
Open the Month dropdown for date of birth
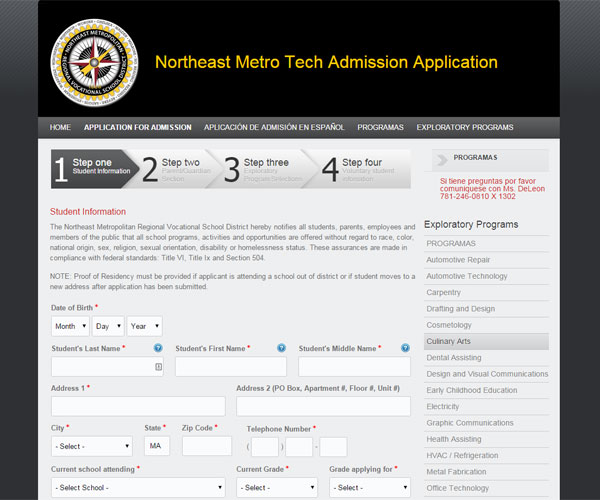click(70, 326)
